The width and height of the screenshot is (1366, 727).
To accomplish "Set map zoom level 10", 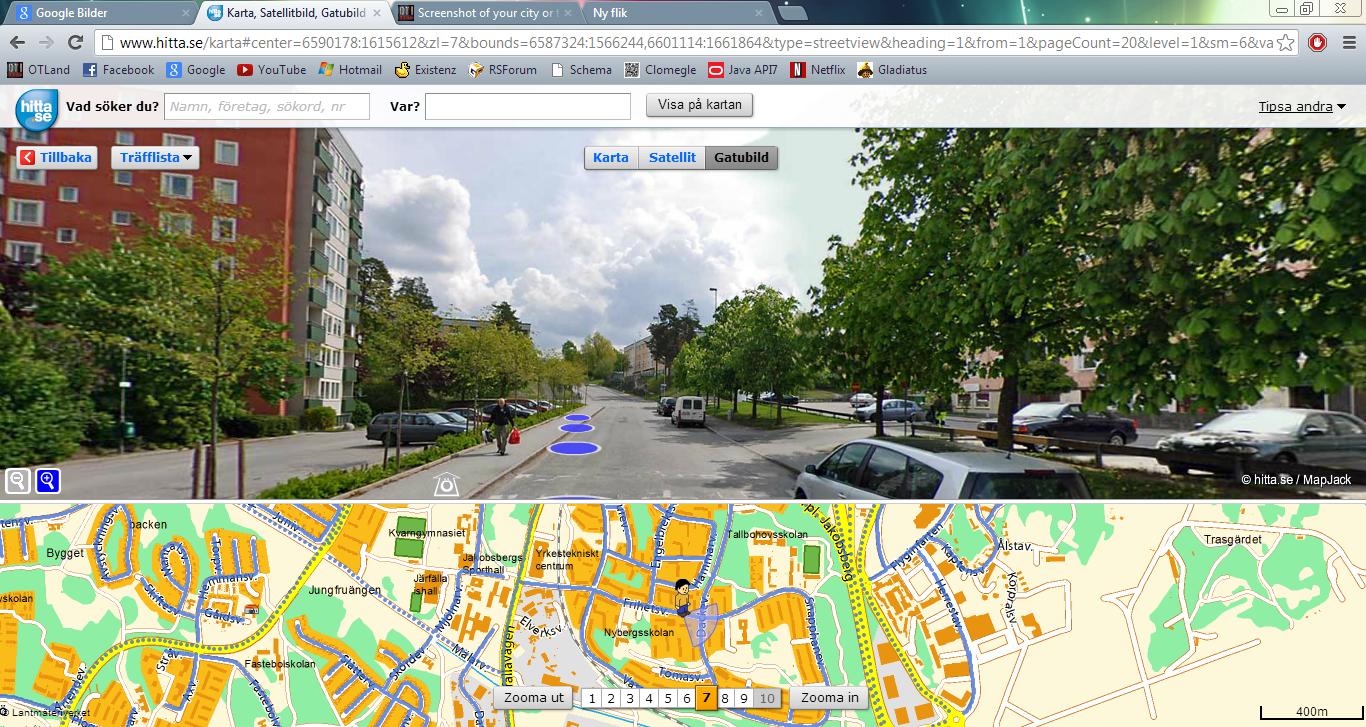I will (x=766, y=699).
